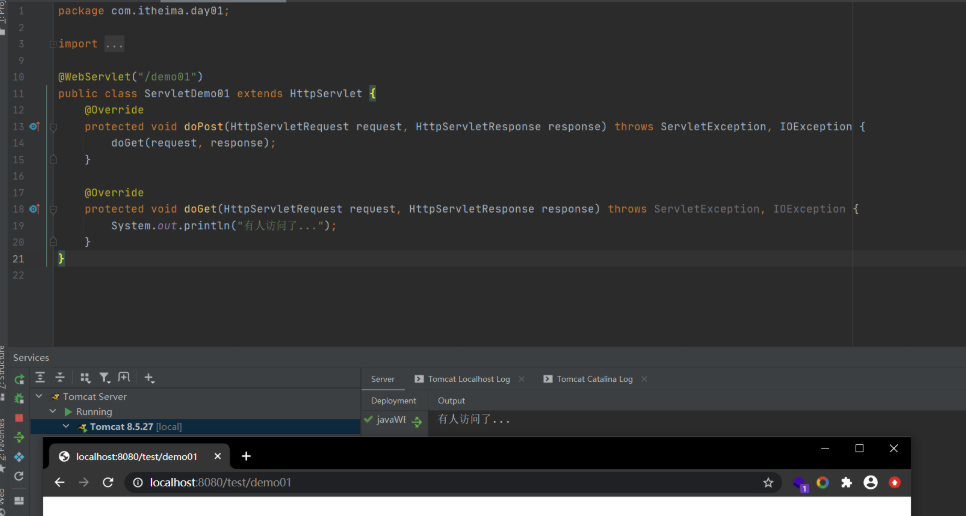Click the folded import ... placeholder
The width and height of the screenshot is (966, 516).
coord(114,44)
